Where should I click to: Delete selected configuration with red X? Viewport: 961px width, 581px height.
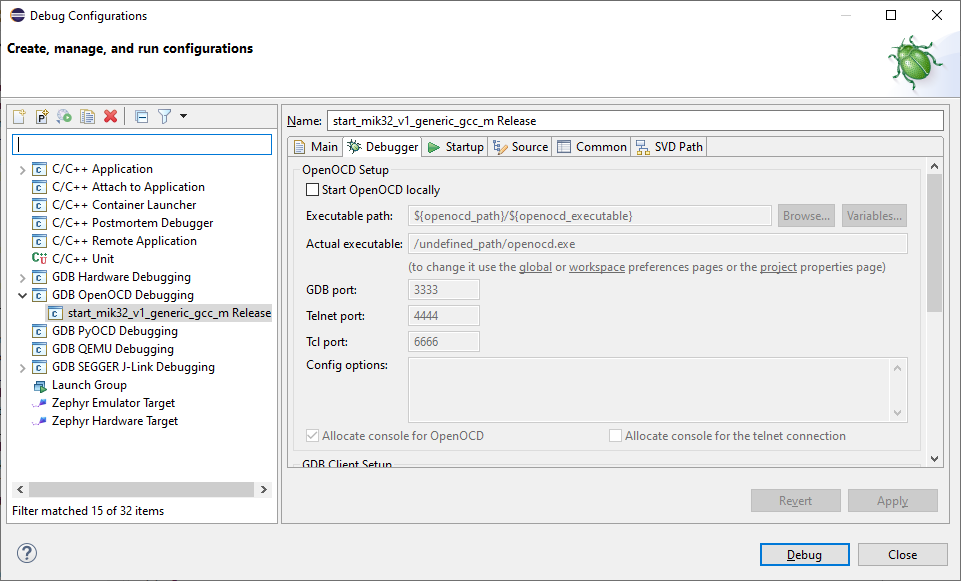pyautogui.click(x=110, y=117)
